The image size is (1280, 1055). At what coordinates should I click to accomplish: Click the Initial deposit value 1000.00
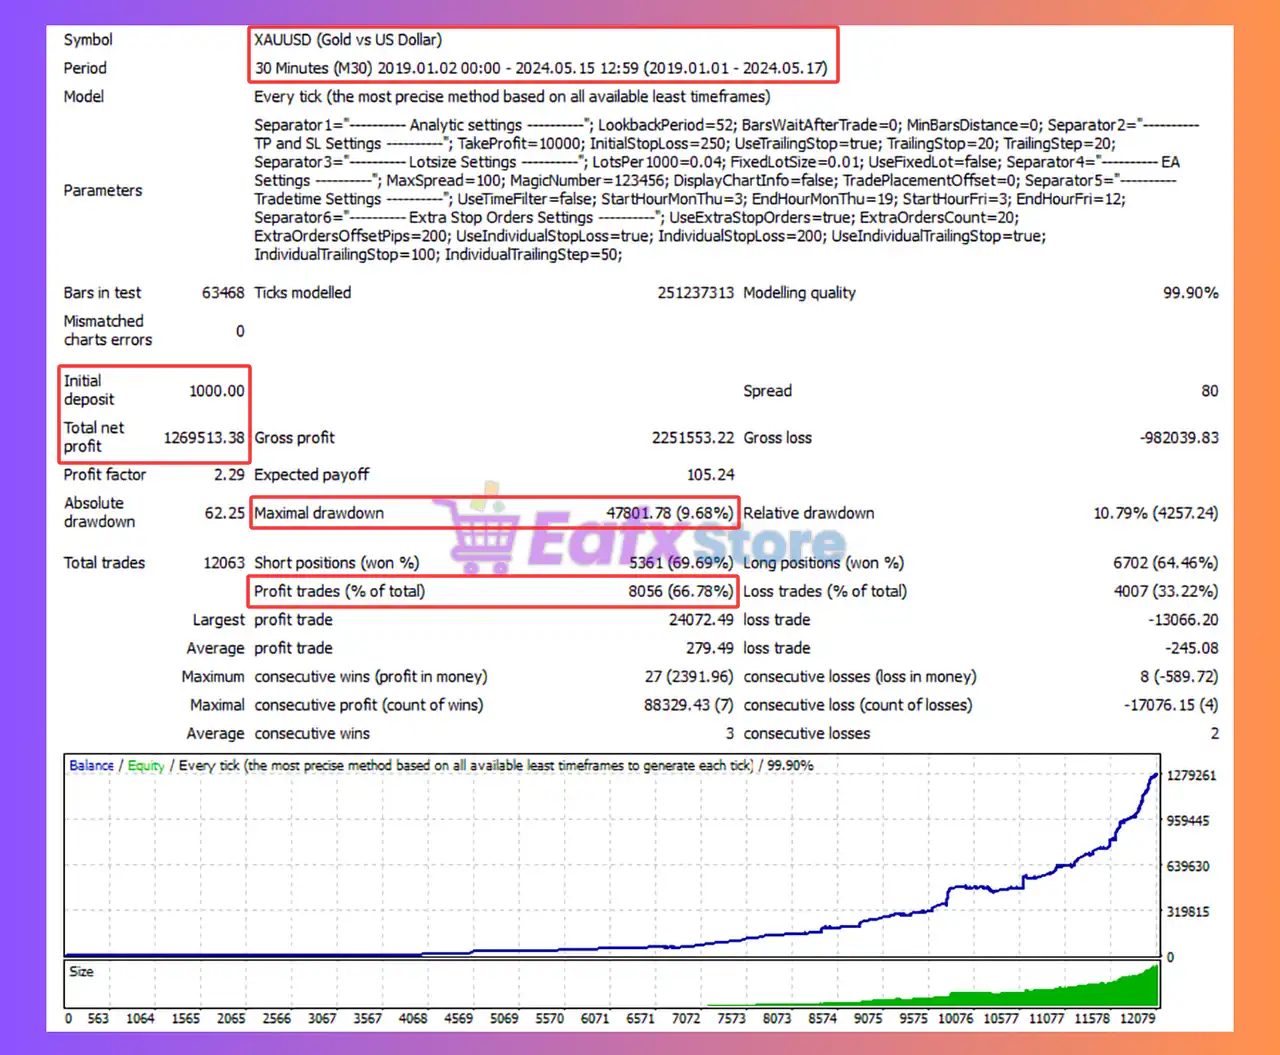pyautogui.click(x=218, y=390)
